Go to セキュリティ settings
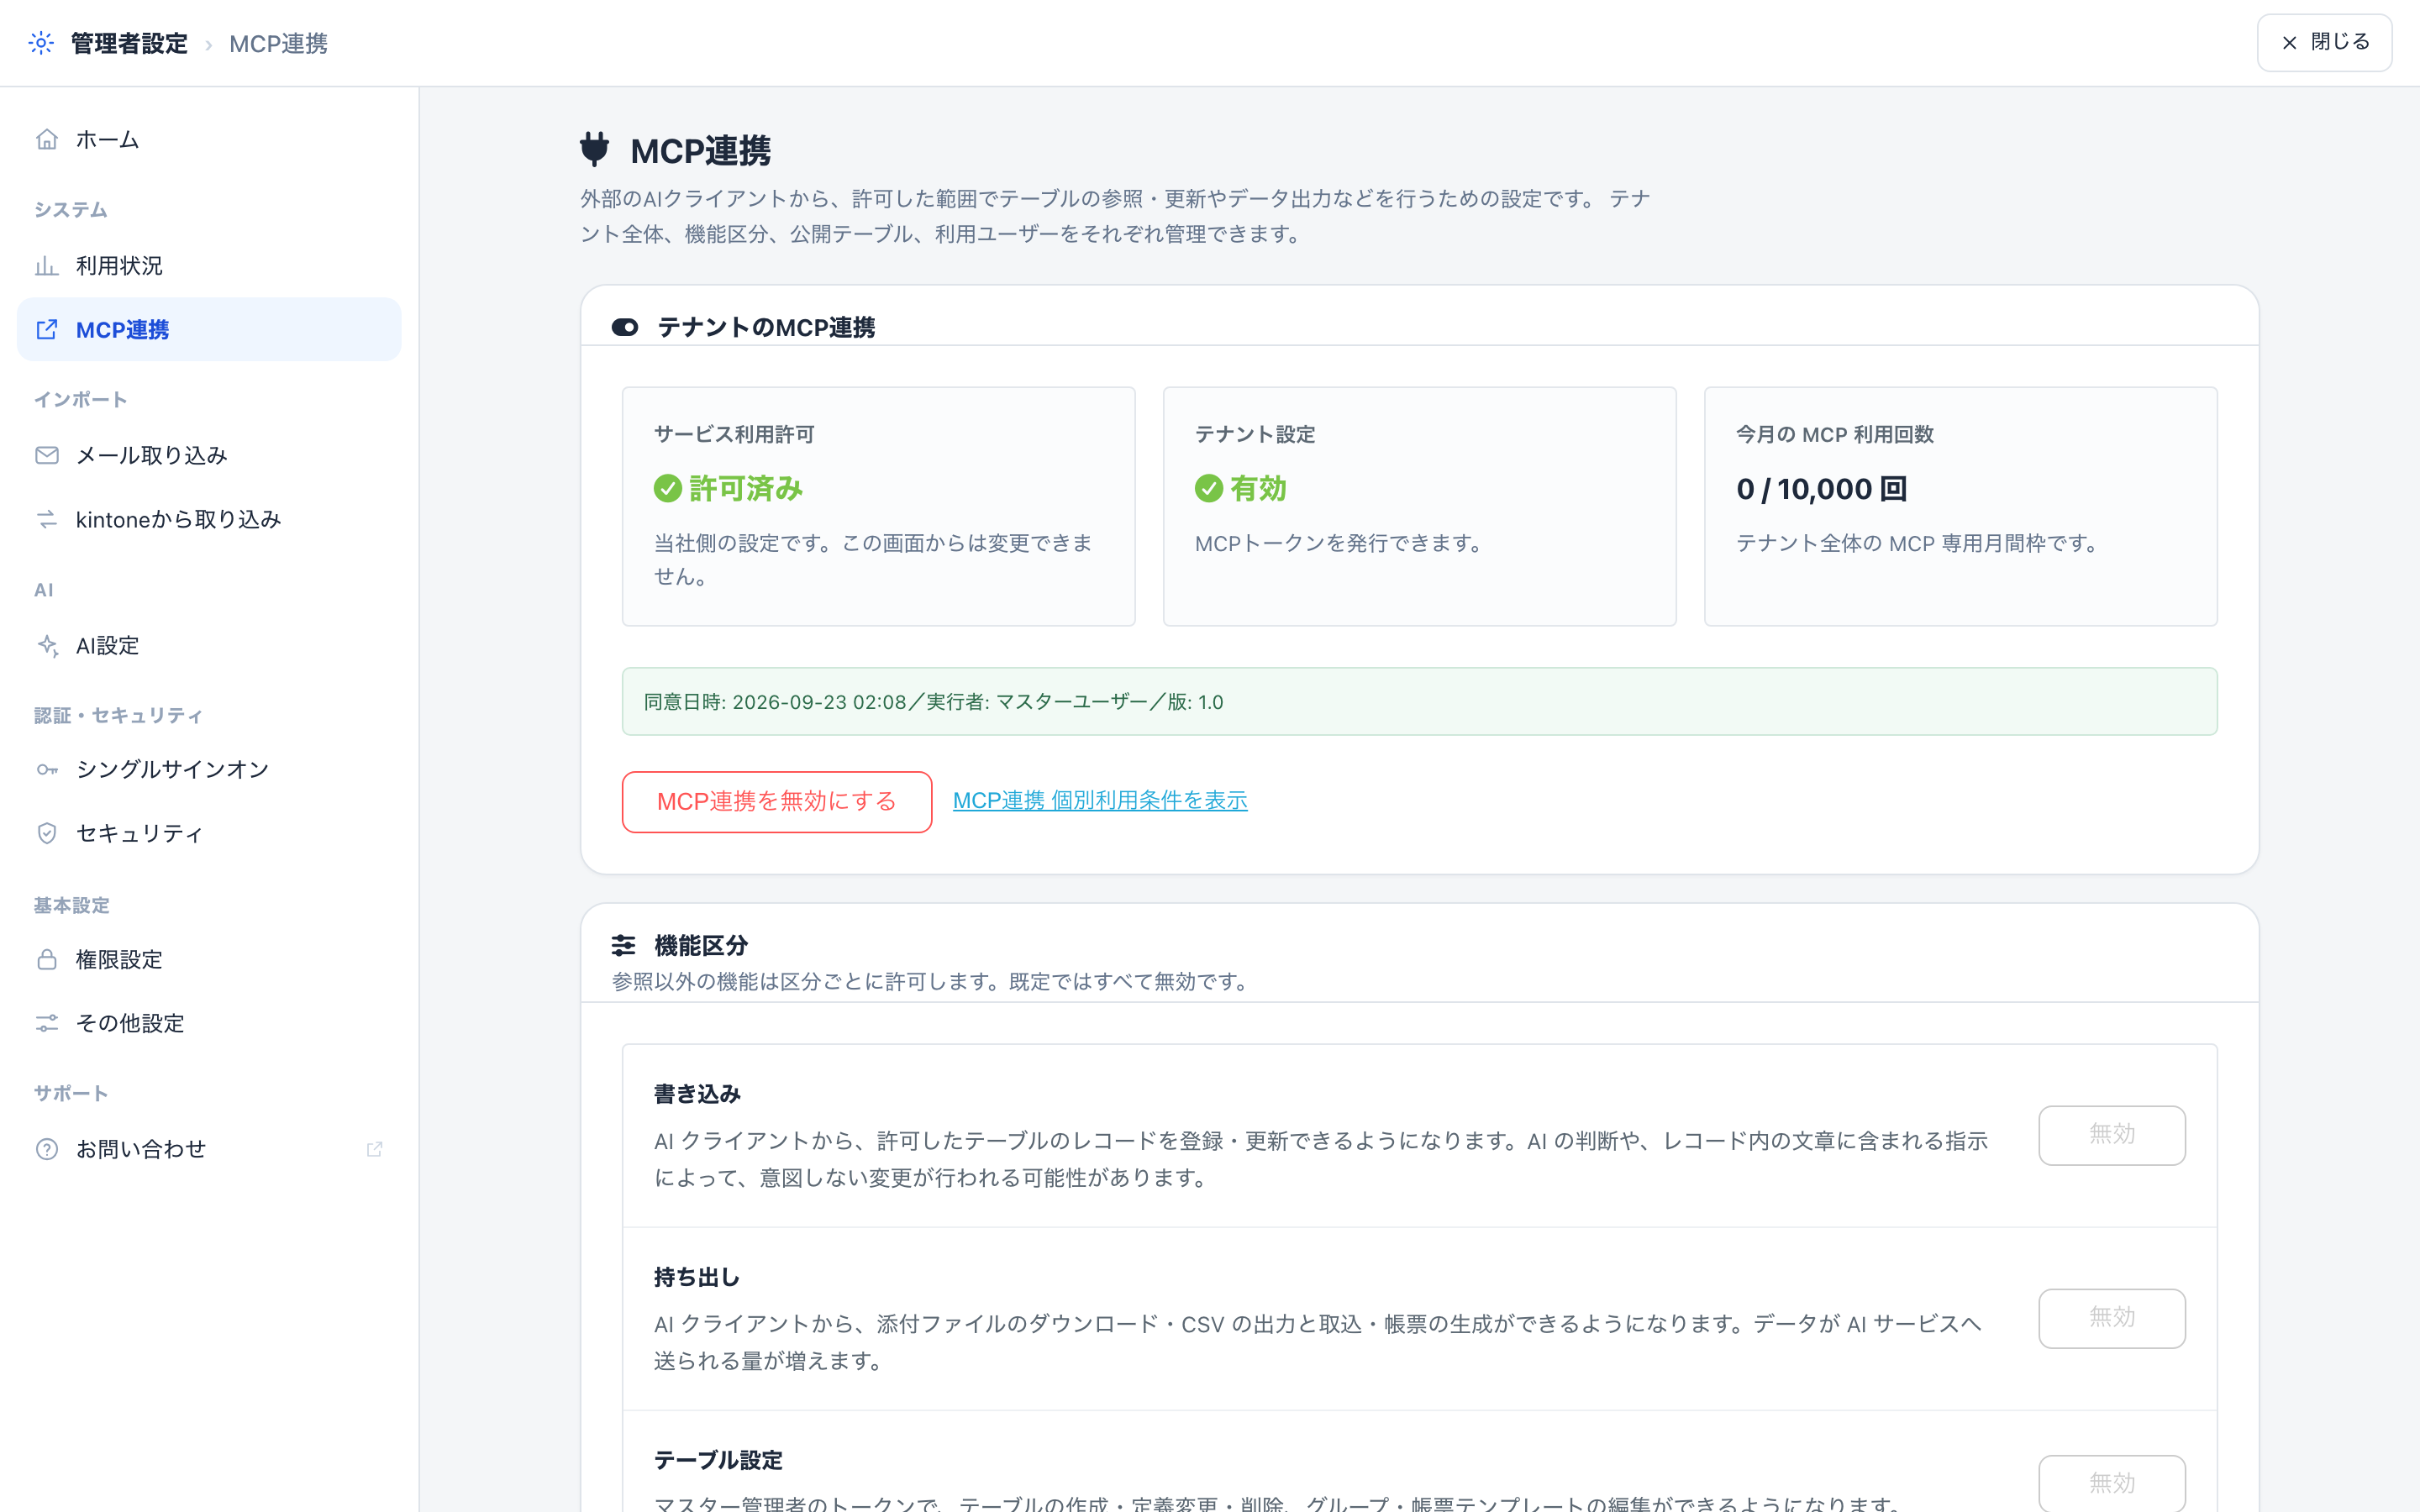 [x=209, y=833]
